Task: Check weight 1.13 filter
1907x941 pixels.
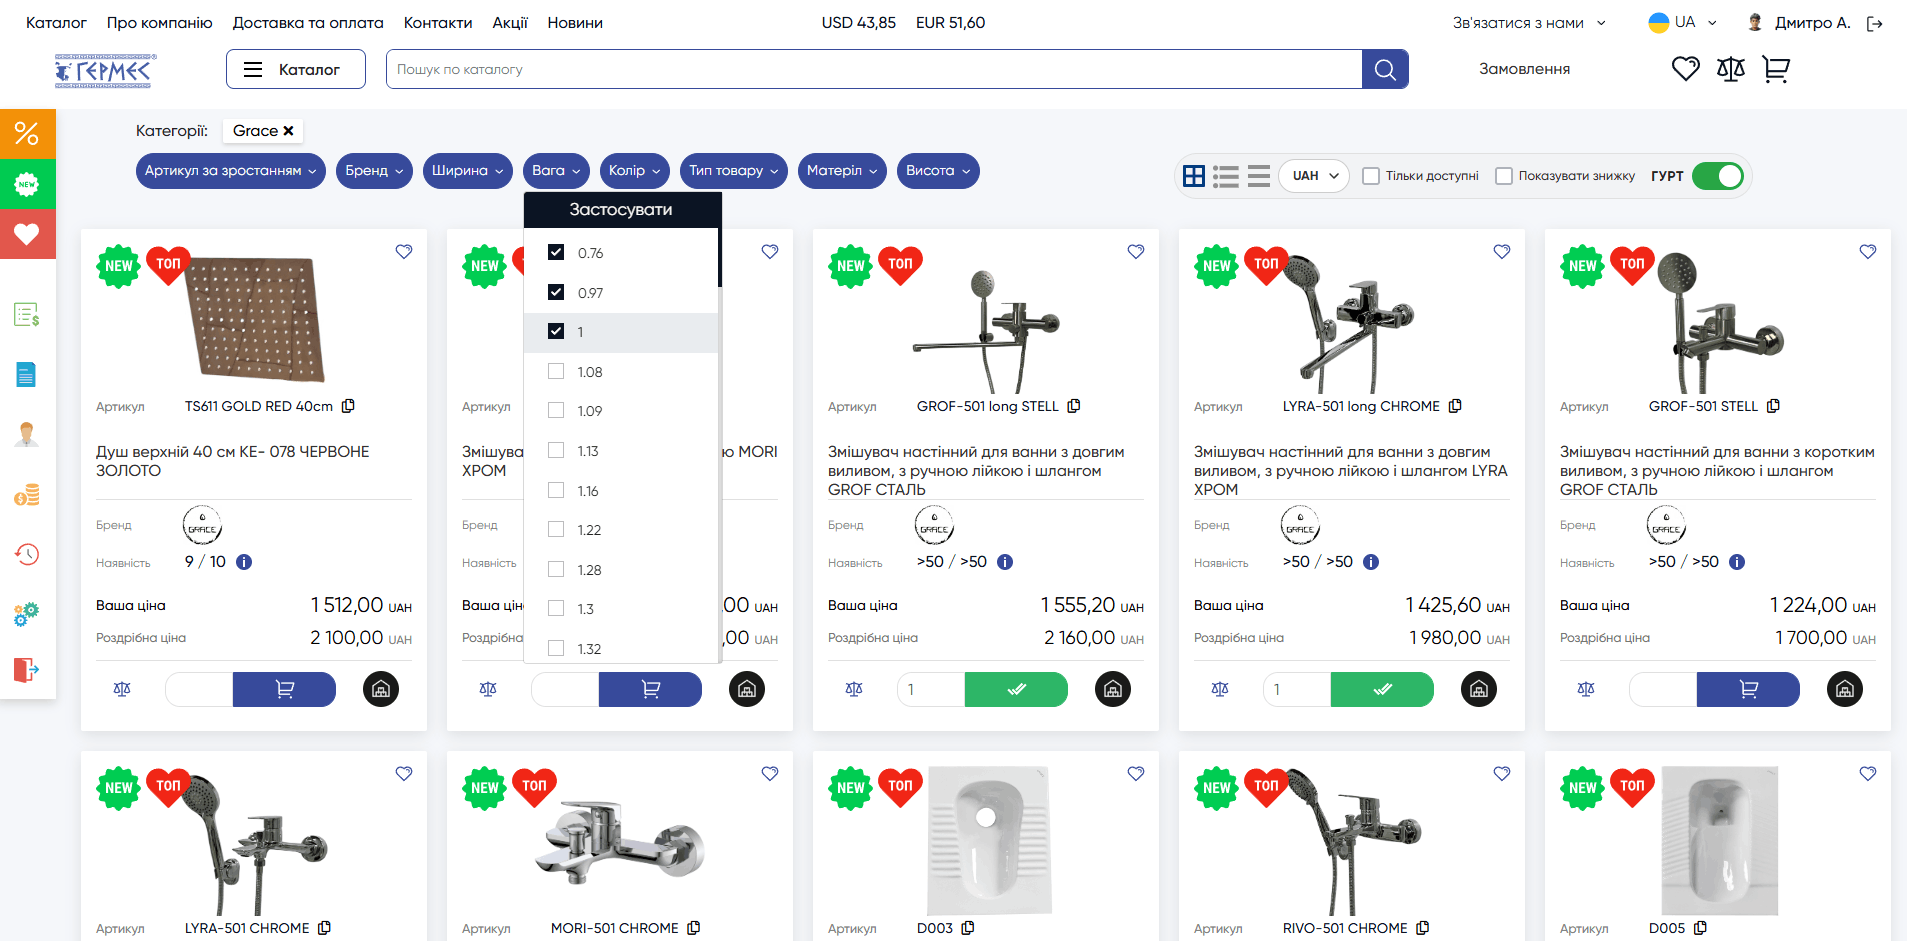Action: pos(556,450)
